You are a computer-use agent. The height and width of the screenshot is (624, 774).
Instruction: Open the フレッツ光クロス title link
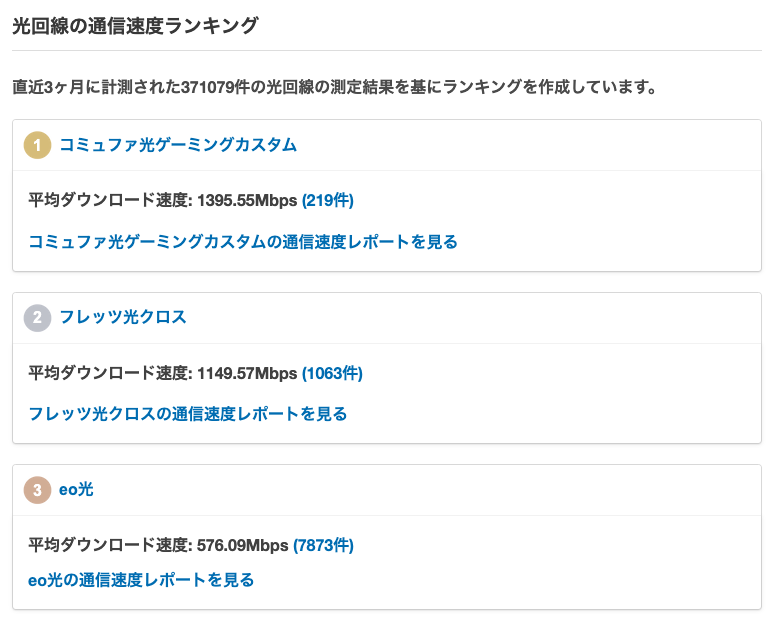point(122,317)
